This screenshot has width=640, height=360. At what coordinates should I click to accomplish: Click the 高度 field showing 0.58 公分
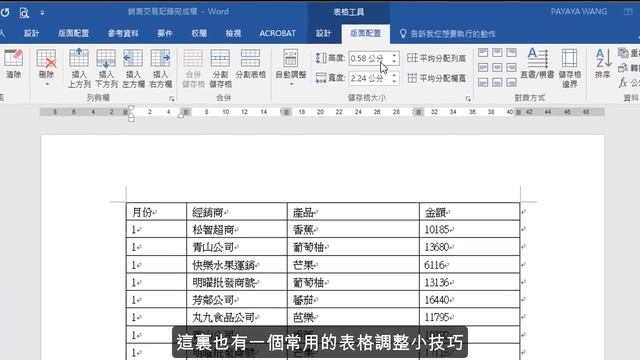370,58
